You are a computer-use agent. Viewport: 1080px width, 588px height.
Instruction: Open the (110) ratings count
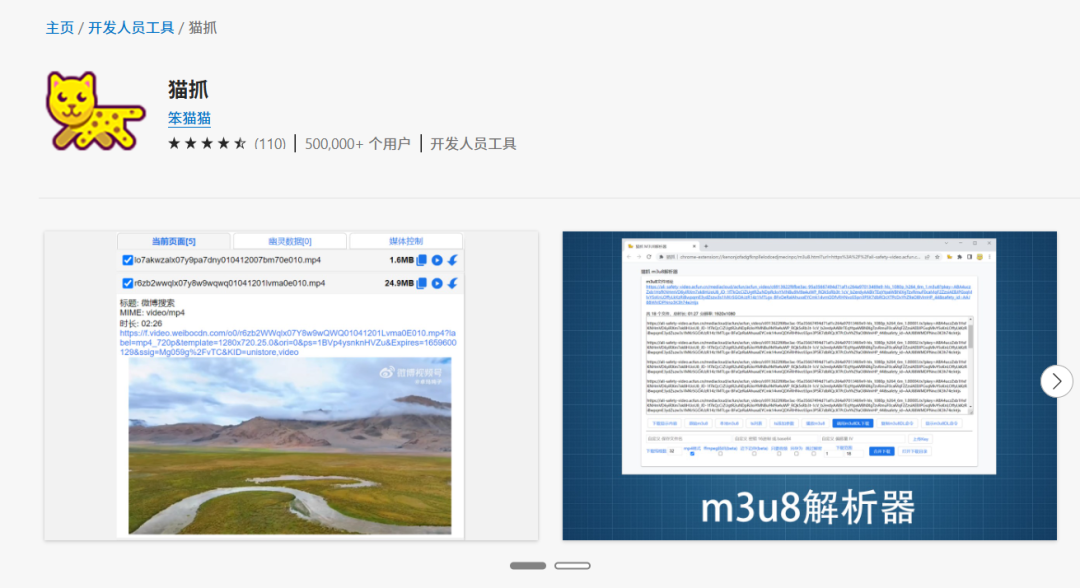pyautogui.click(x=270, y=144)
